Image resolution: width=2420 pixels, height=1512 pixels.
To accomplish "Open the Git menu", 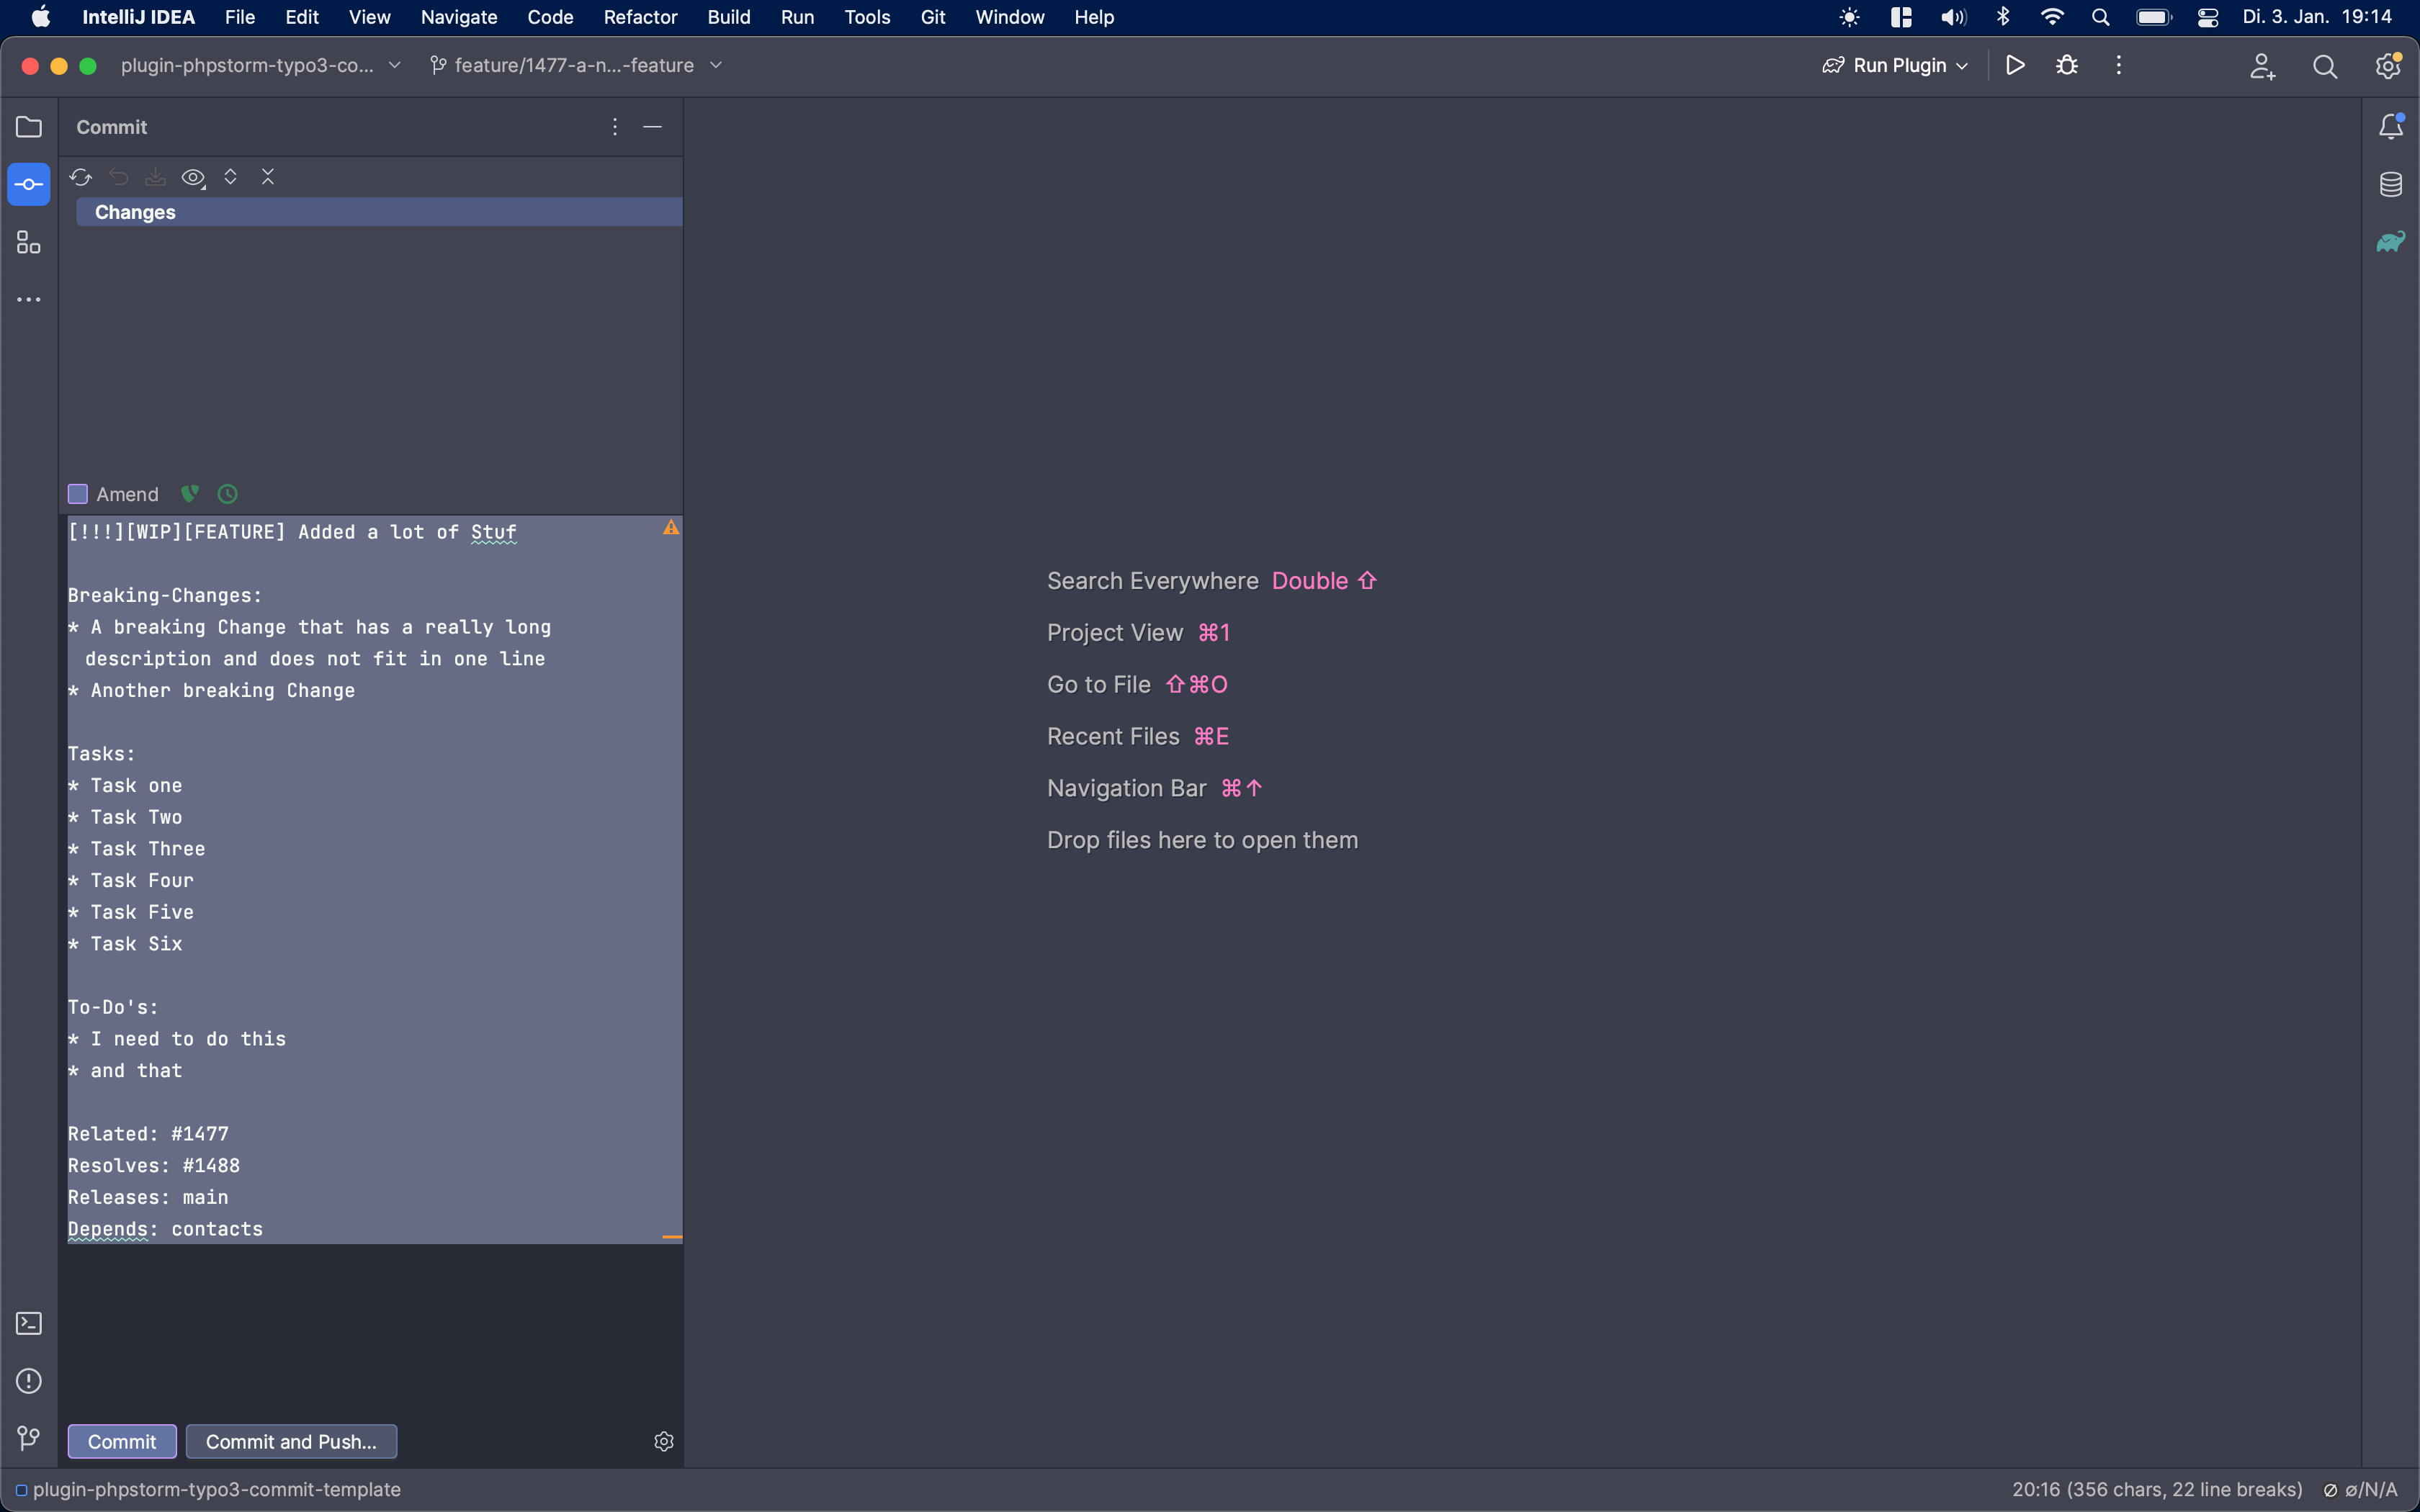I will coord(932,17).
